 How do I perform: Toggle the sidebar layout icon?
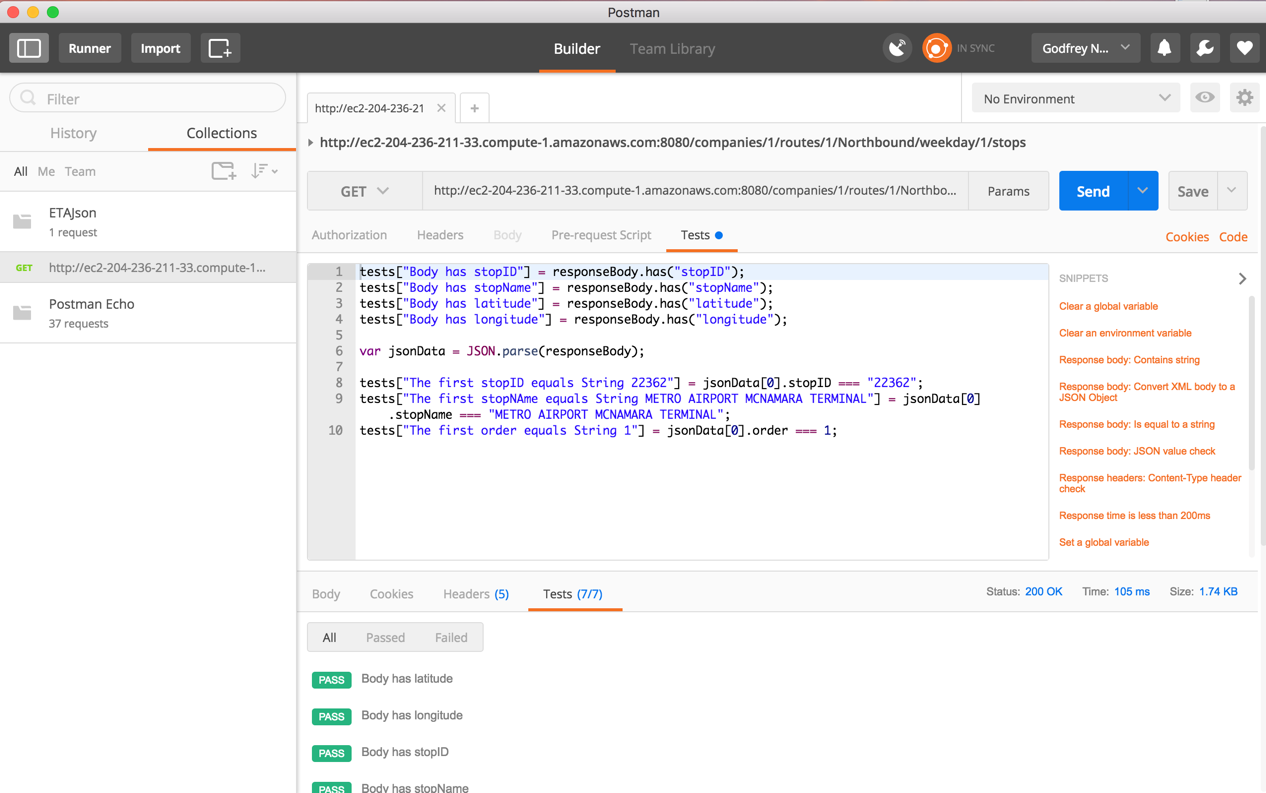click(x=29, y=48)
